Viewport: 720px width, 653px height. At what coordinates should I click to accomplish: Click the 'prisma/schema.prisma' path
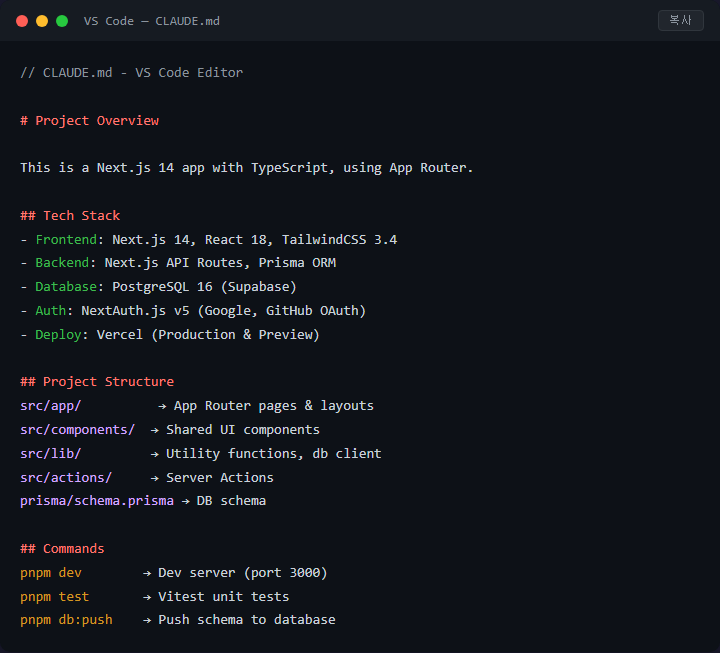[97, 501]
